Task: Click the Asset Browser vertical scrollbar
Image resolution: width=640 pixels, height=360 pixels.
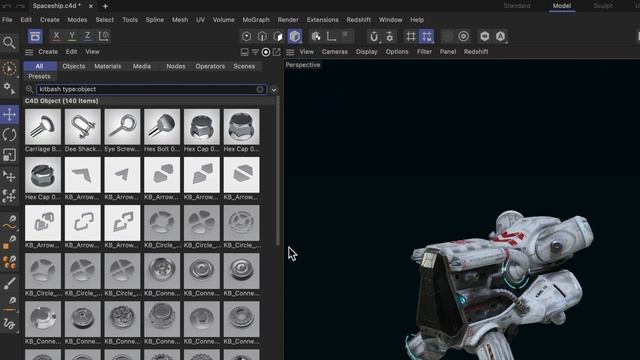Action: [x=278, y=171]
